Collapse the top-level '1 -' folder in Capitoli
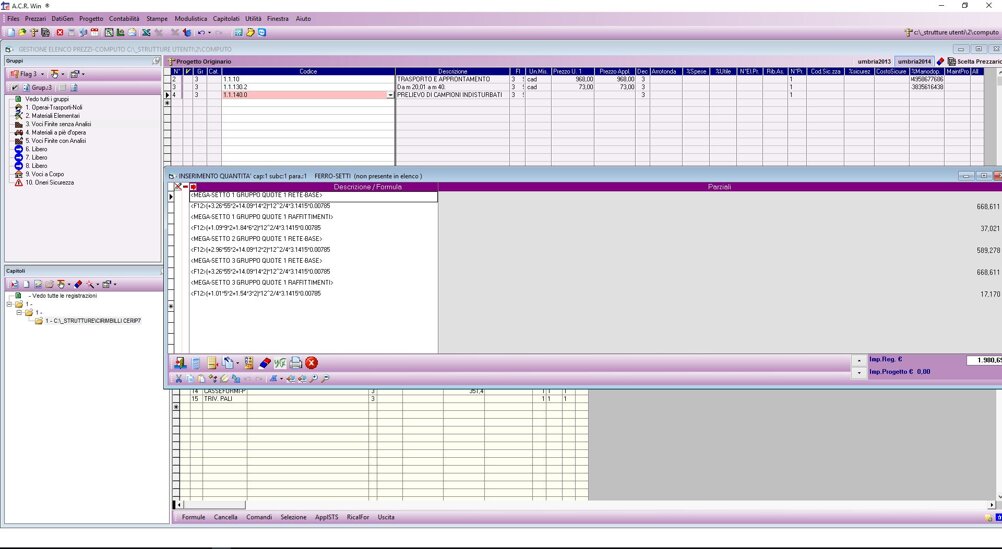Image resolution: width=1002 pixels, height=549 pixels. (9, 304)
